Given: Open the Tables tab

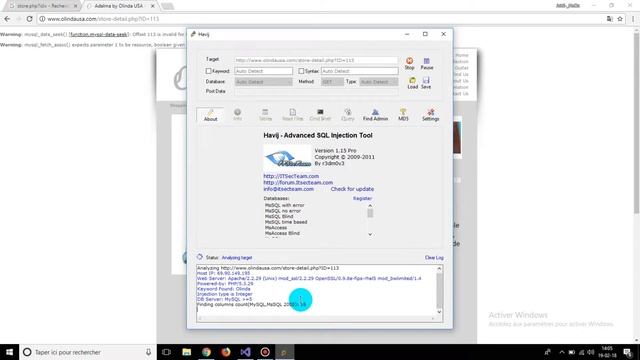Looking at the screenshot, I should pyautogui.click(x=265, y=115).
